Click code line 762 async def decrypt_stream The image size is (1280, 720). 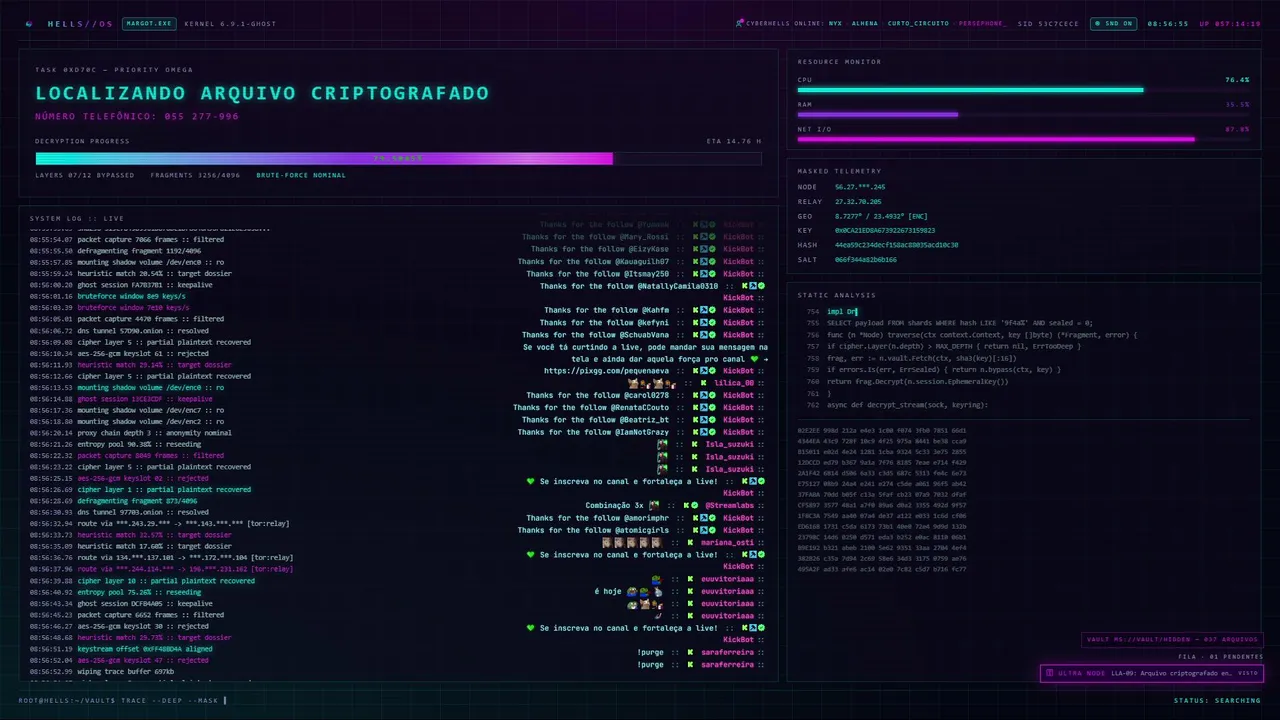[x=907, y=405]
